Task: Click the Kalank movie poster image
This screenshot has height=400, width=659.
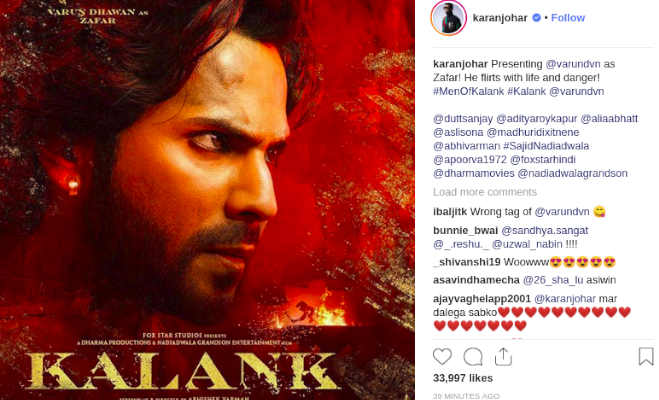Action: pos(207,200)
